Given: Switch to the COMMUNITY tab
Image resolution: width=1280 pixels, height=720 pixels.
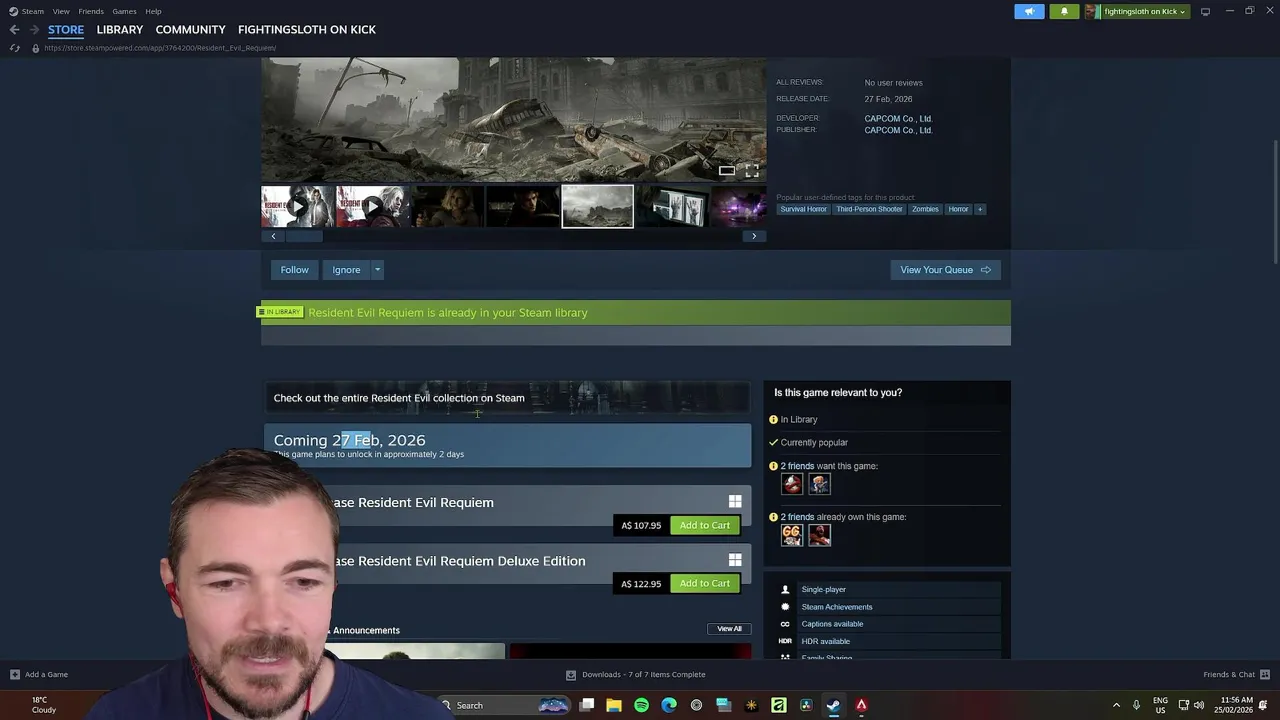Looking at the screenshot, I should click(190, 30).
